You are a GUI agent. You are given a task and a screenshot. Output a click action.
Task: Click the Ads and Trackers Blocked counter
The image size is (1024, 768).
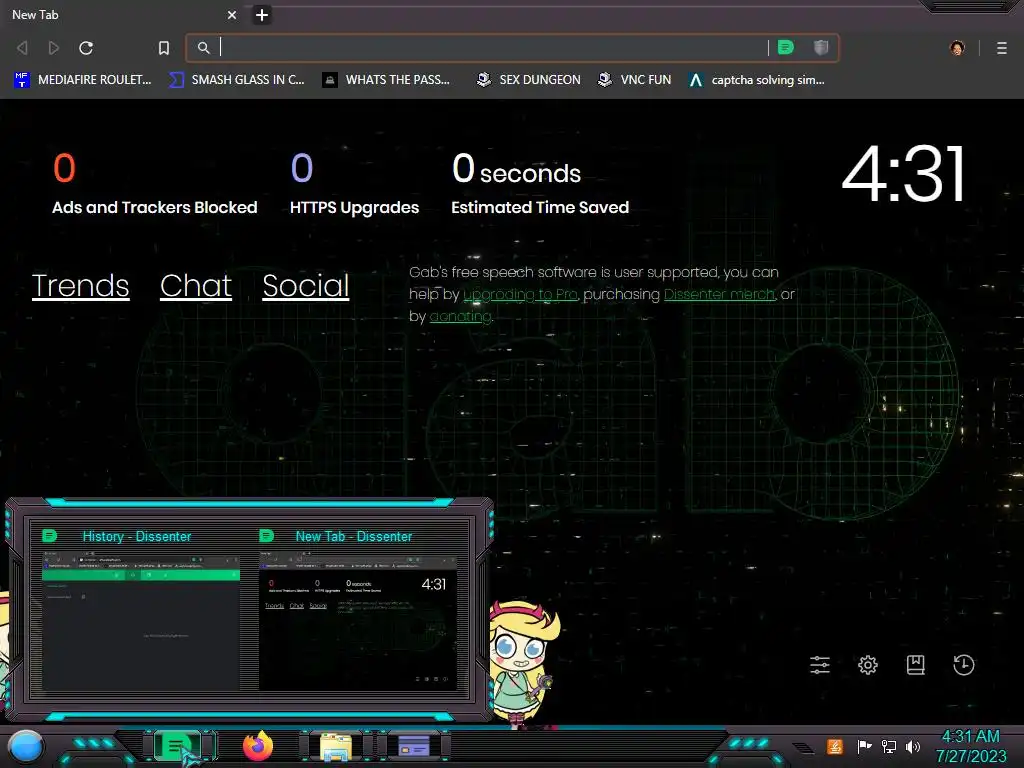(x=155, y=184)
